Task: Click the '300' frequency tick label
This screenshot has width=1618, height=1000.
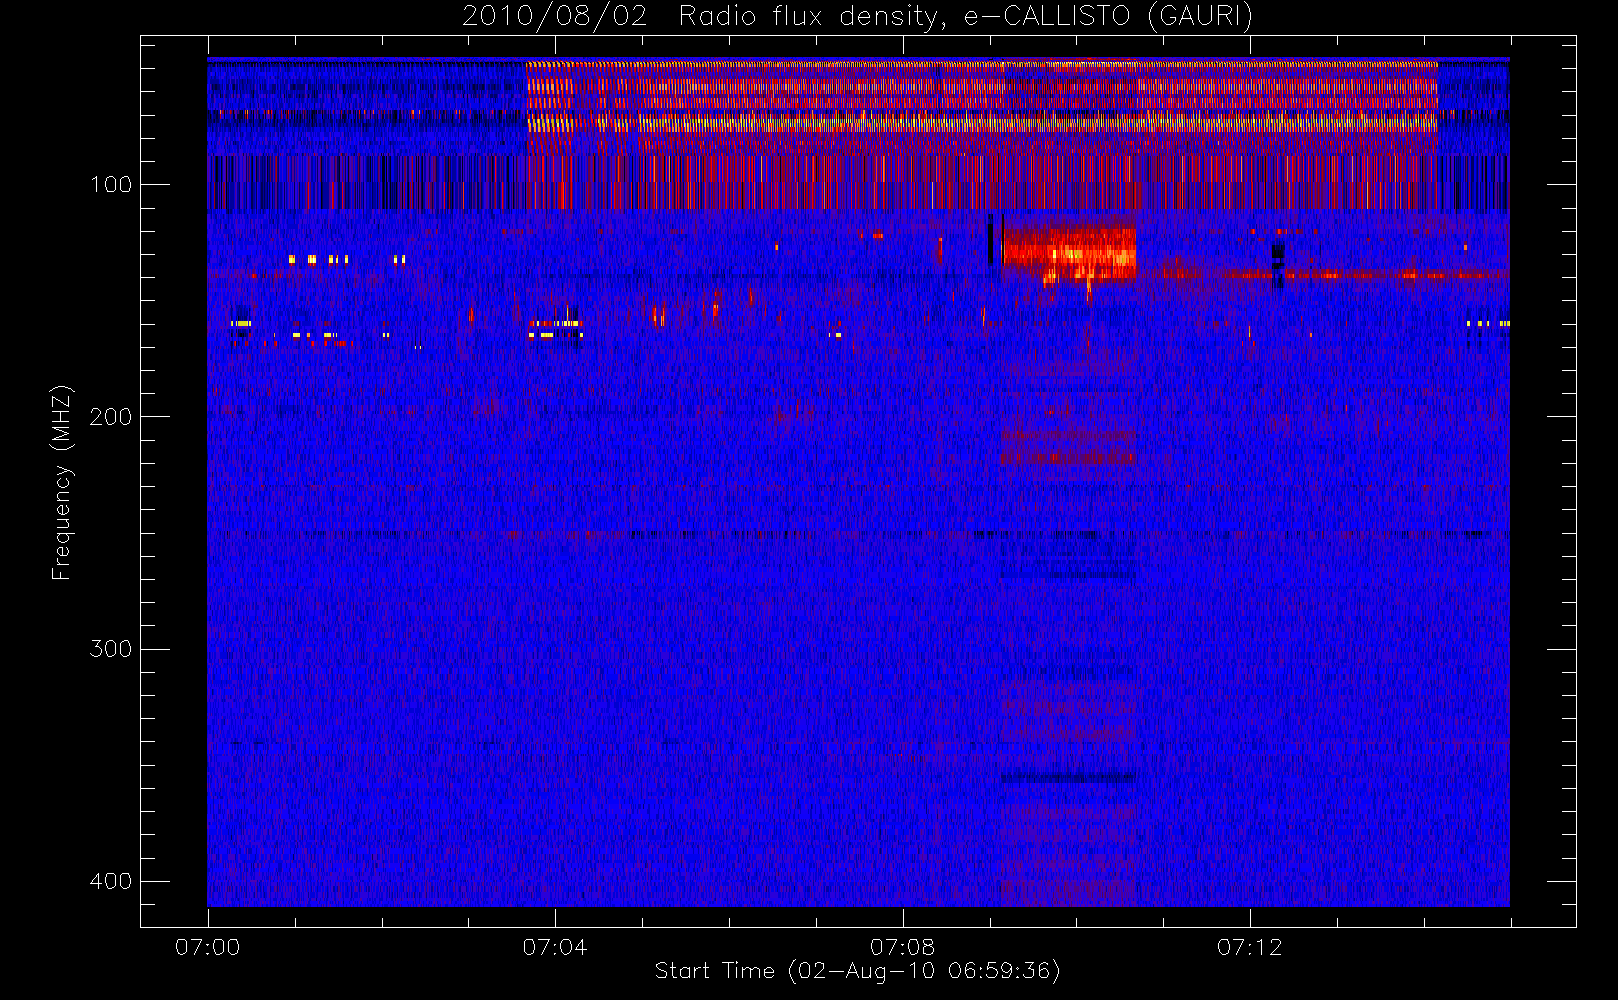Action: tap(110, 649)
